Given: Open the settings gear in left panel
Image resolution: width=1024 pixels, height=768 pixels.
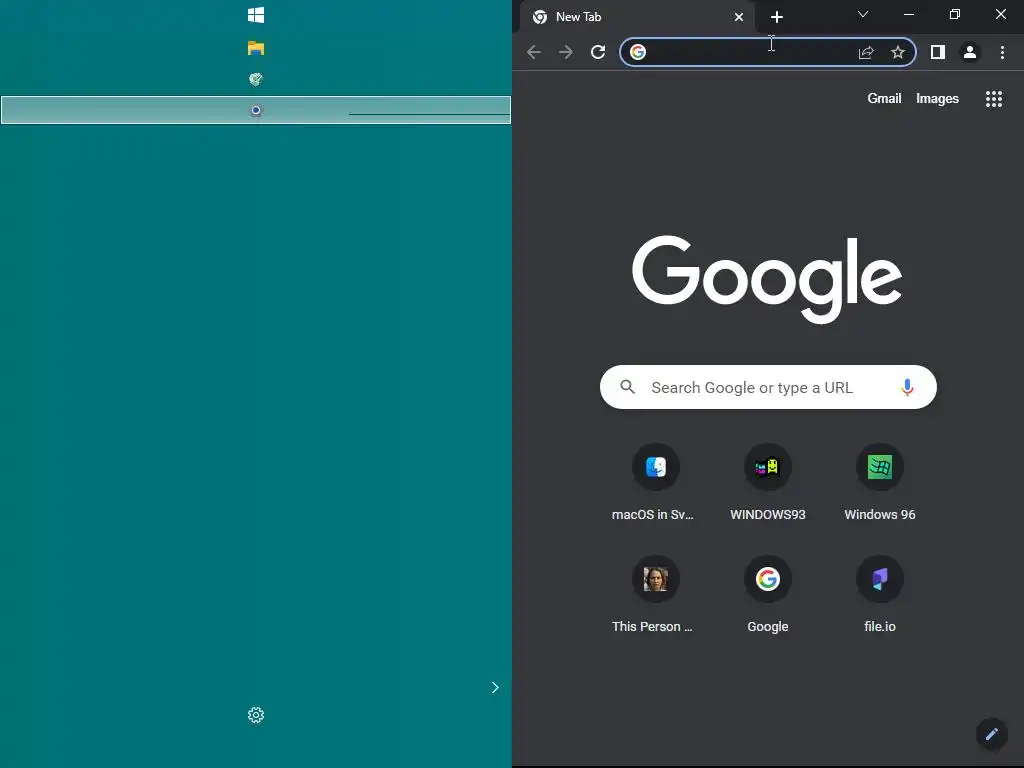Looking at the screenshot, I should [x=256, y=715].
